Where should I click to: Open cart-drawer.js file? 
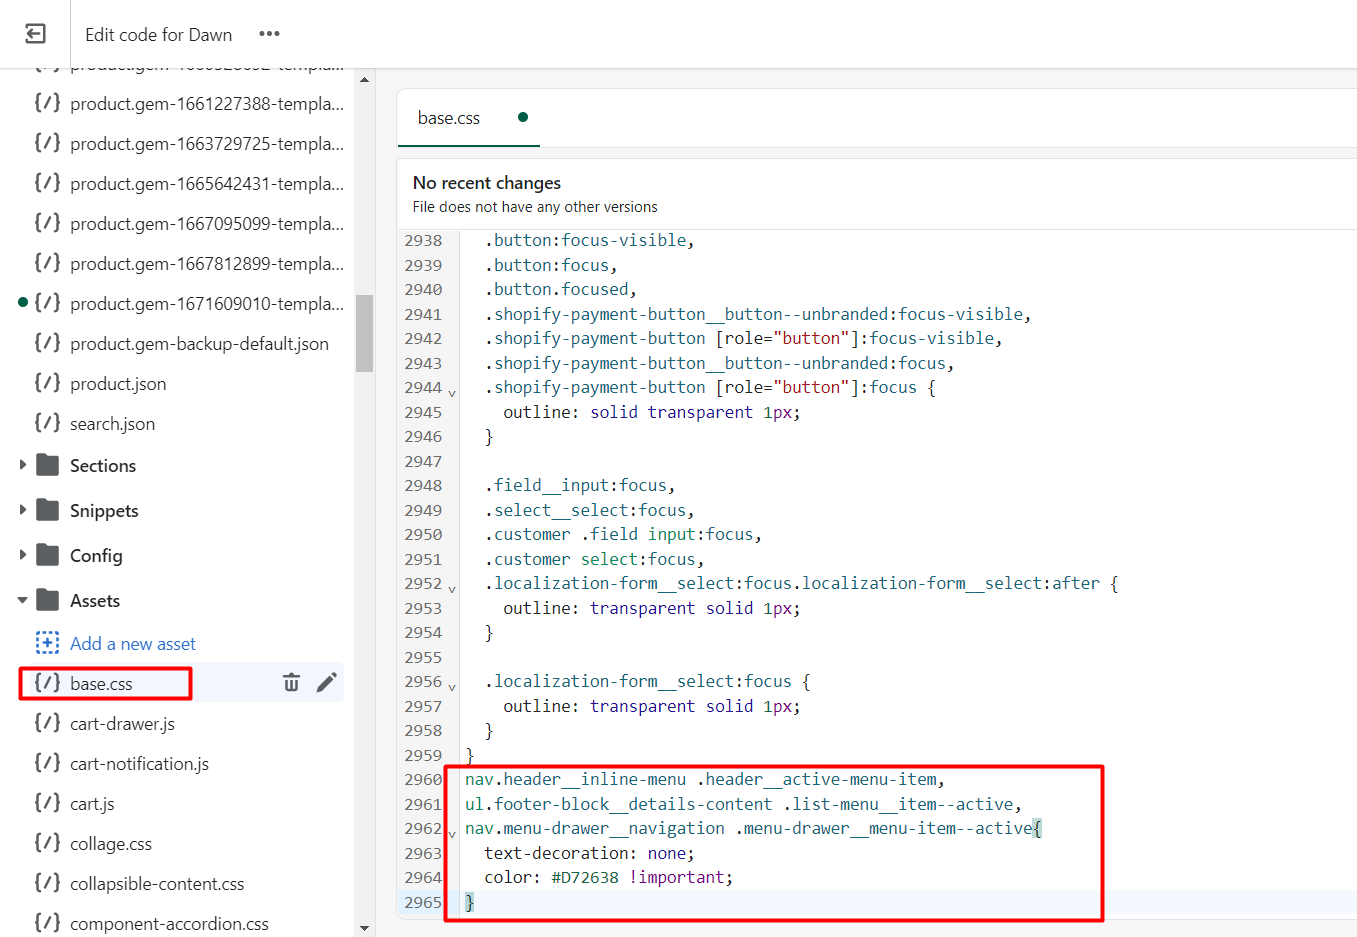tap(122, 723)
